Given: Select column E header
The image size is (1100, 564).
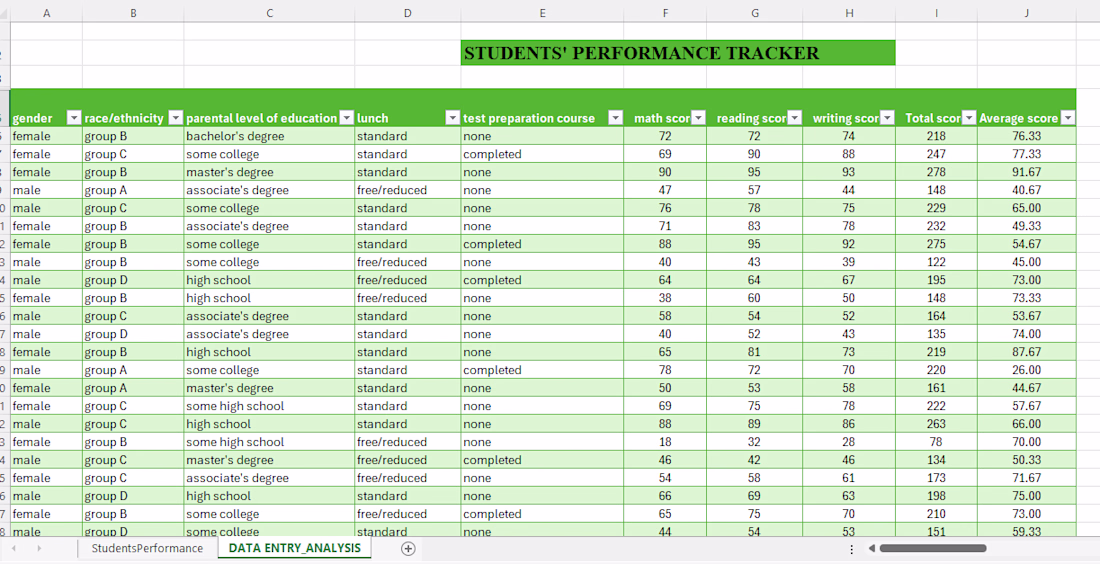Looking at the screenshot, I should tap(542, 13).
